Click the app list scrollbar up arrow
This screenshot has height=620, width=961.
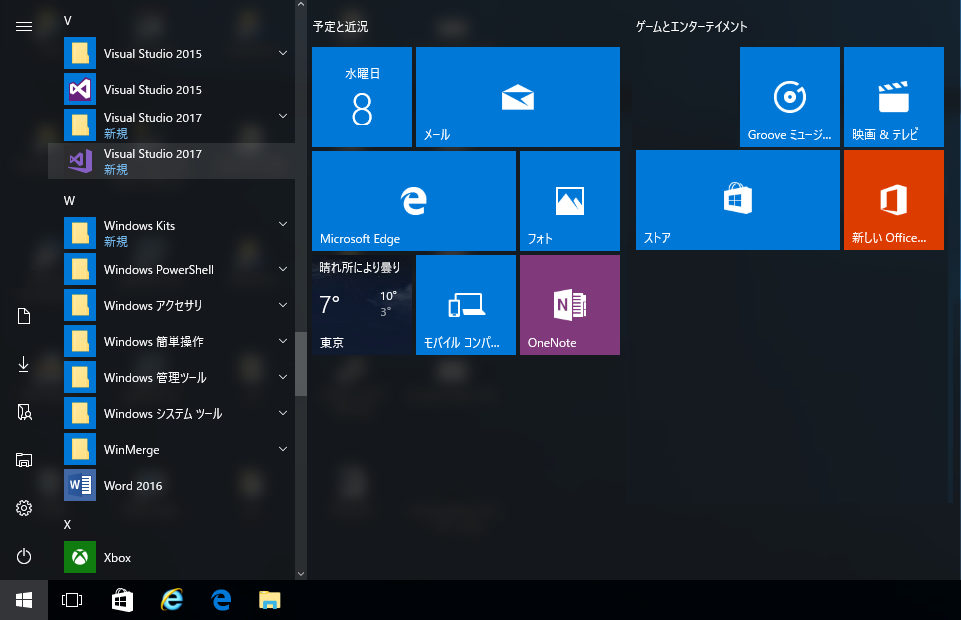coord(301,4)
